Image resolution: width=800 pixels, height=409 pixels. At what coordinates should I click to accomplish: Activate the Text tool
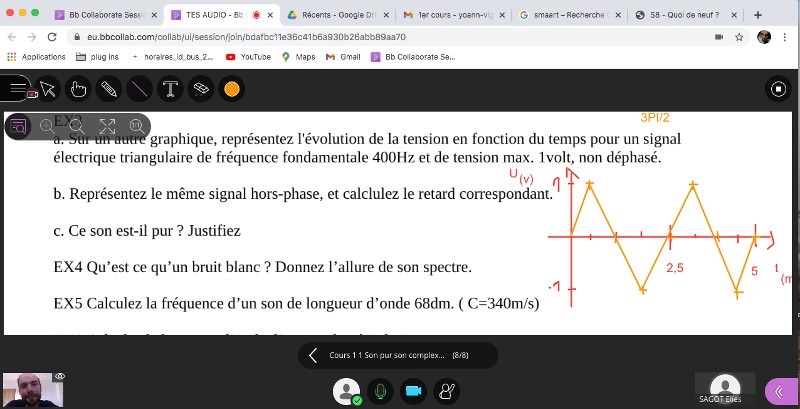coord(171,89)
